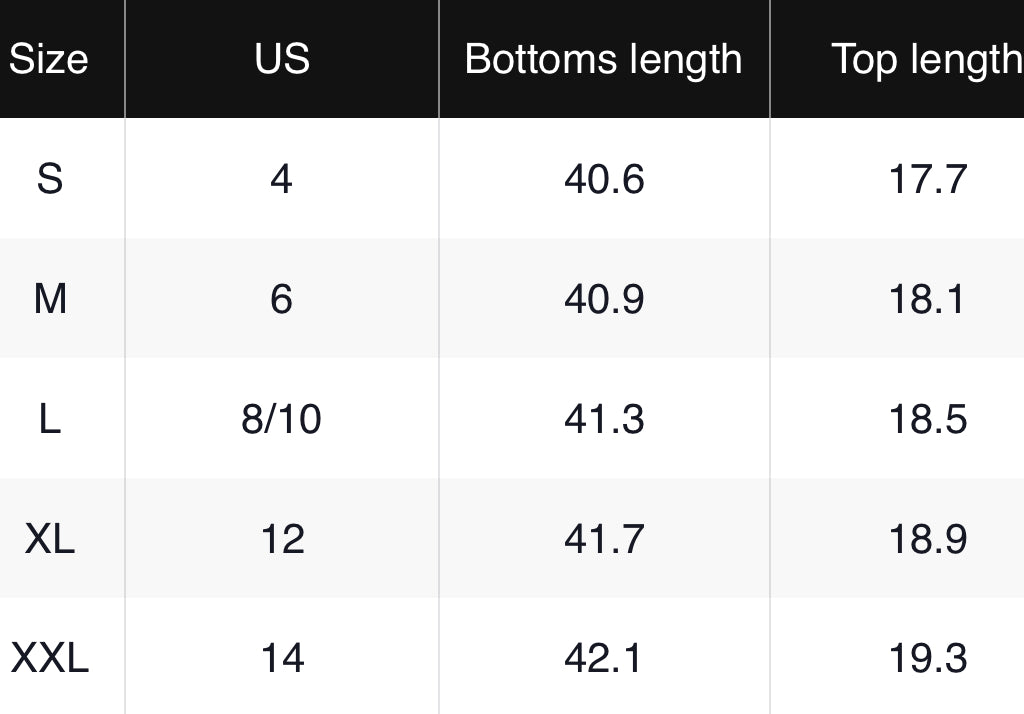Select the M size cell

point(50,299)
